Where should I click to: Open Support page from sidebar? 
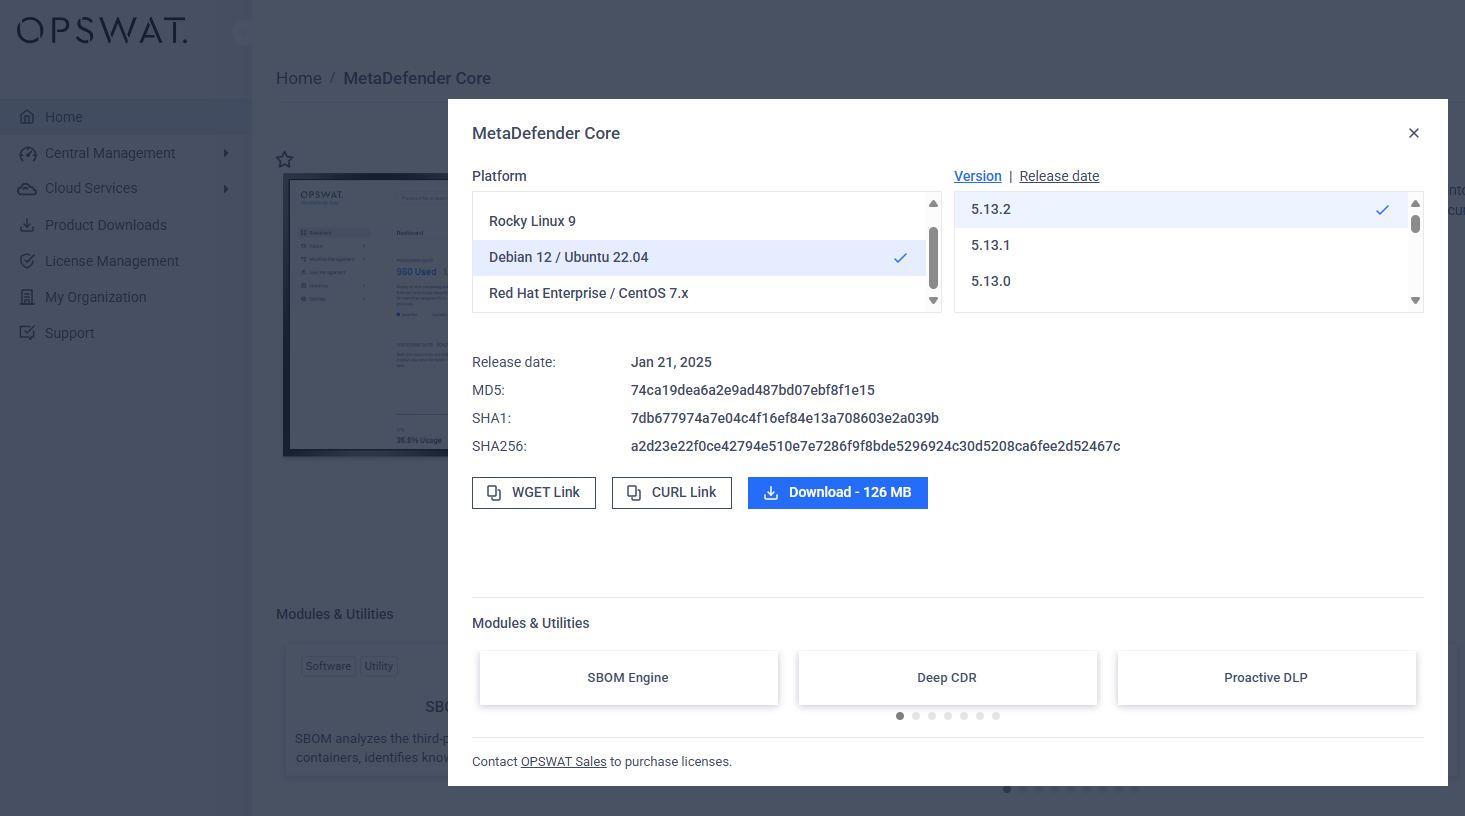[125, 333]
